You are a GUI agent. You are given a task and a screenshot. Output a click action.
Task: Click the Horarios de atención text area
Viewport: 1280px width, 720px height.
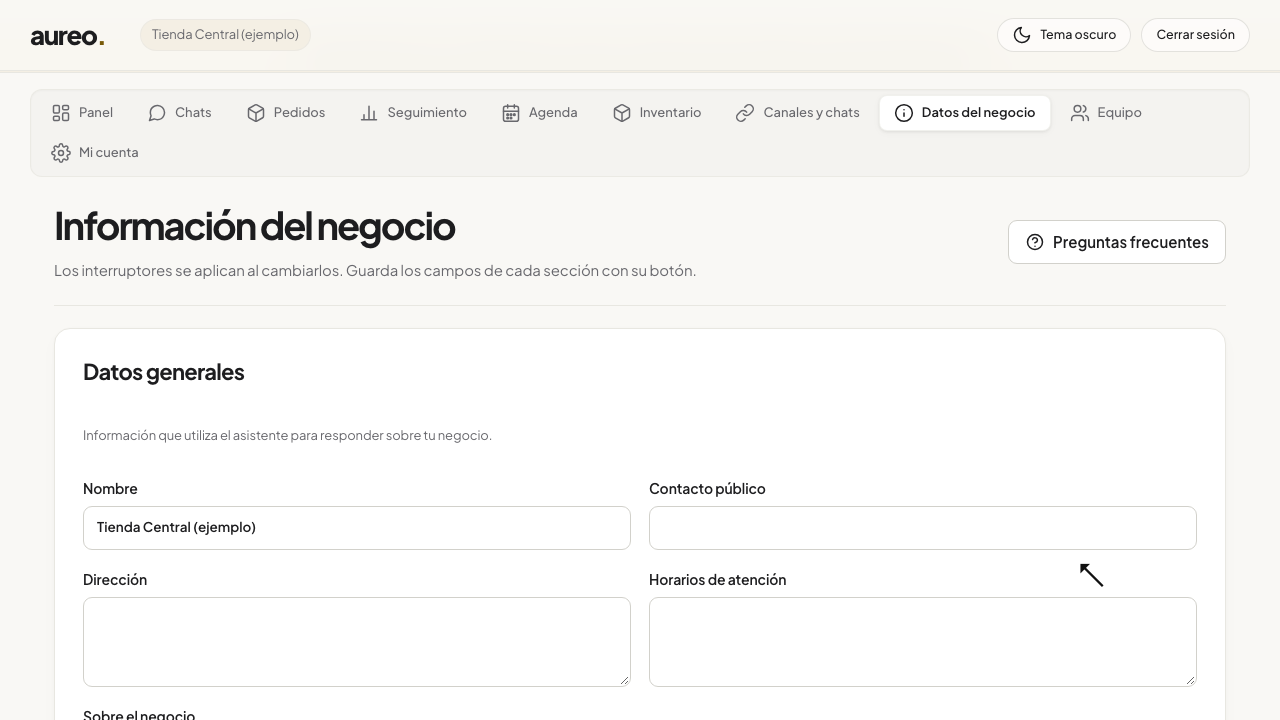pos(923,642)
